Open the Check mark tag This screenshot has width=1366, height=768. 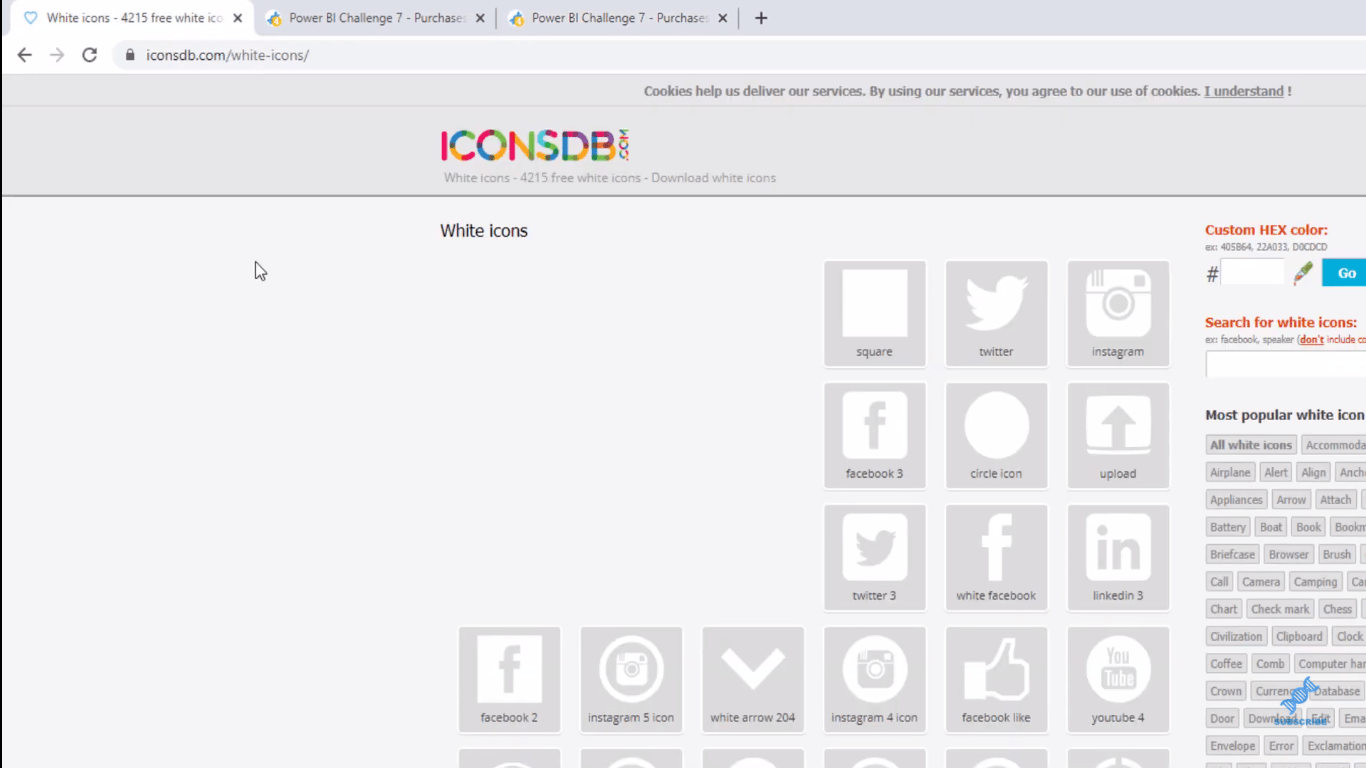(x=1280, y=609)
